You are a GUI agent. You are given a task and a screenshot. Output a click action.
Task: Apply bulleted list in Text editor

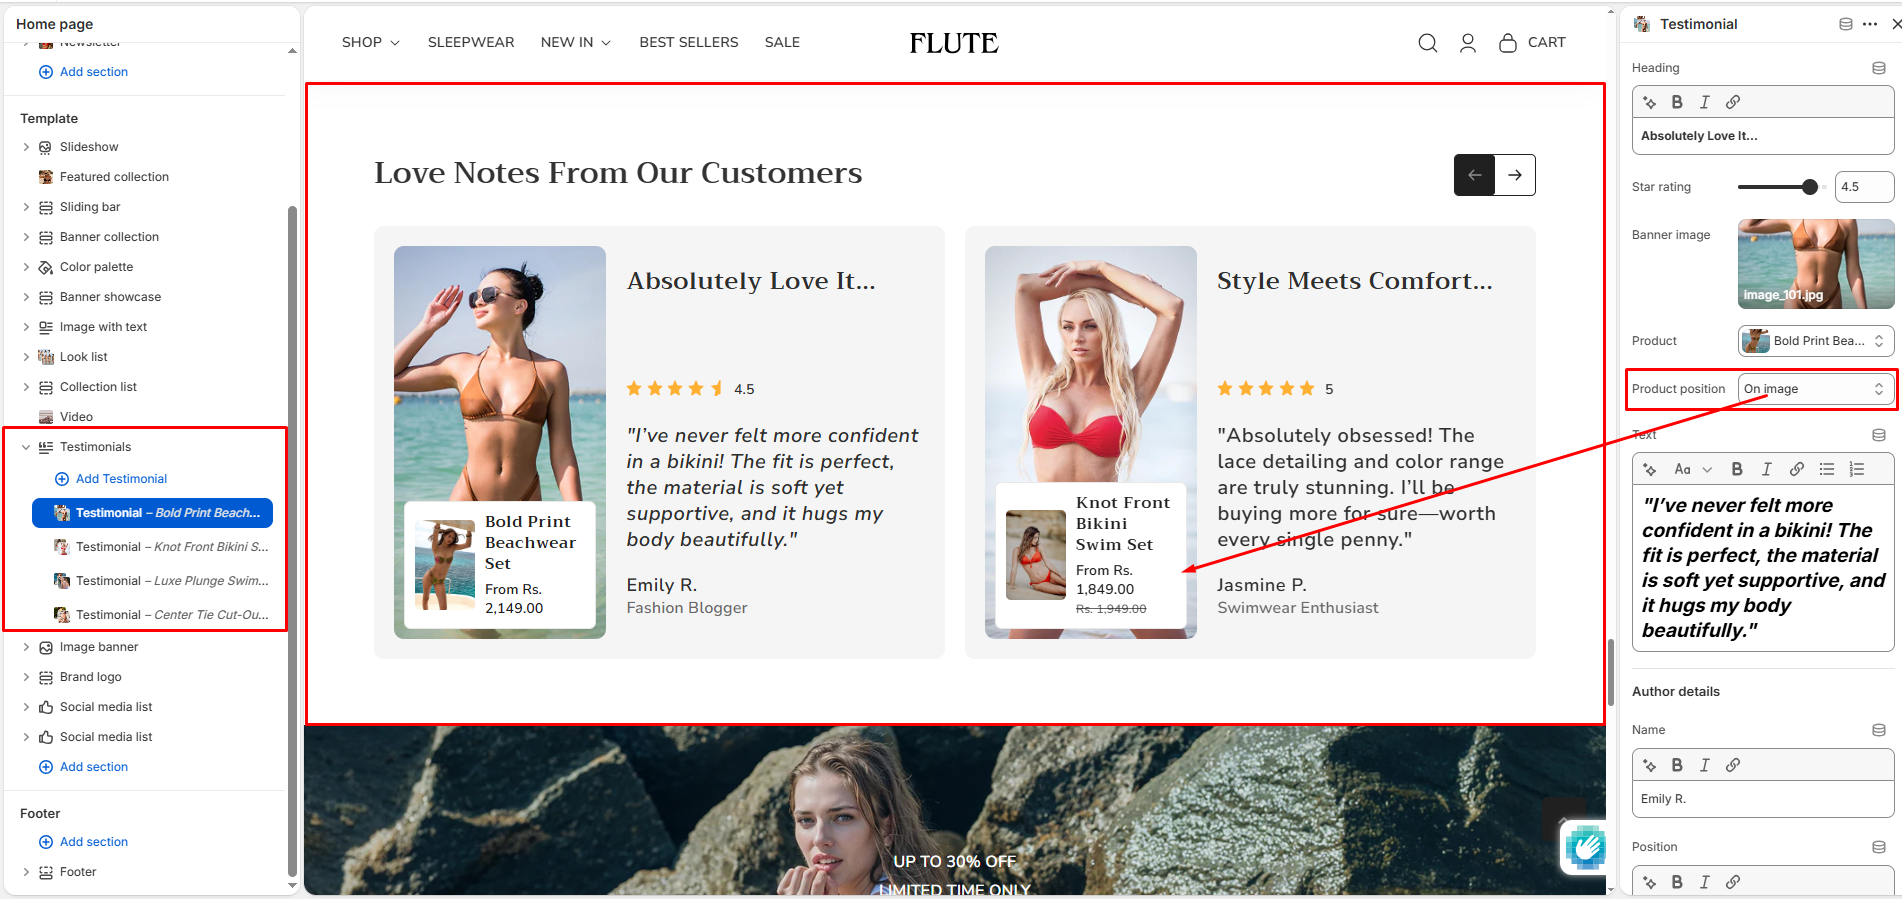(x=1827, y=469)
